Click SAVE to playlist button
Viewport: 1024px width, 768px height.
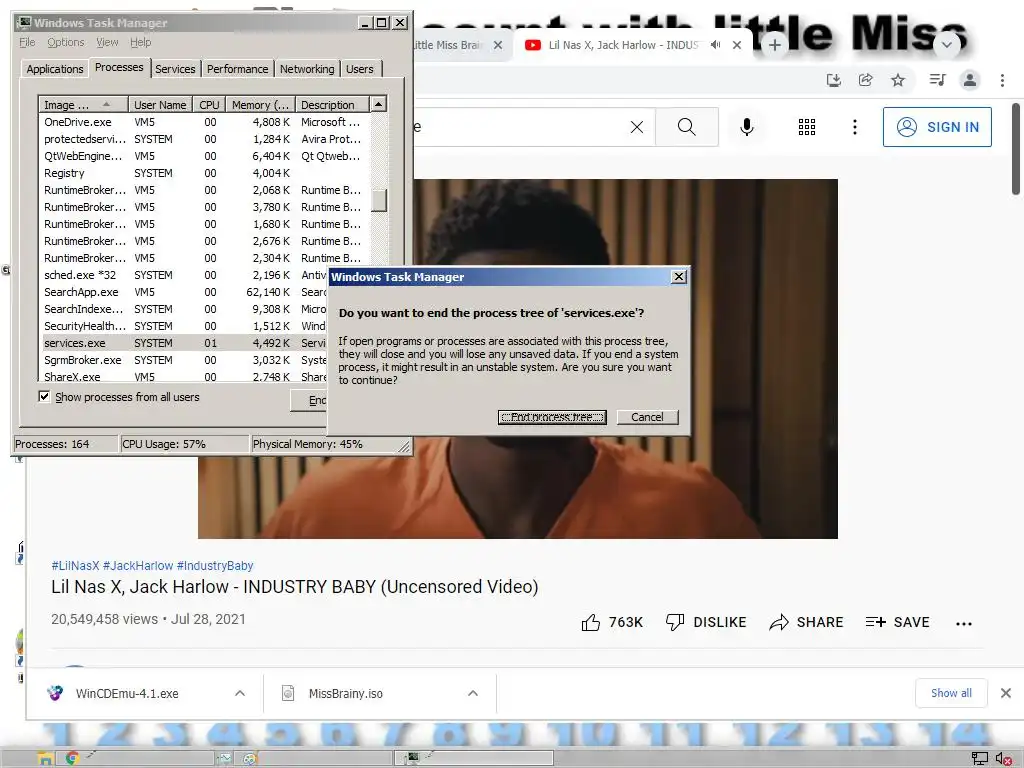897,622
